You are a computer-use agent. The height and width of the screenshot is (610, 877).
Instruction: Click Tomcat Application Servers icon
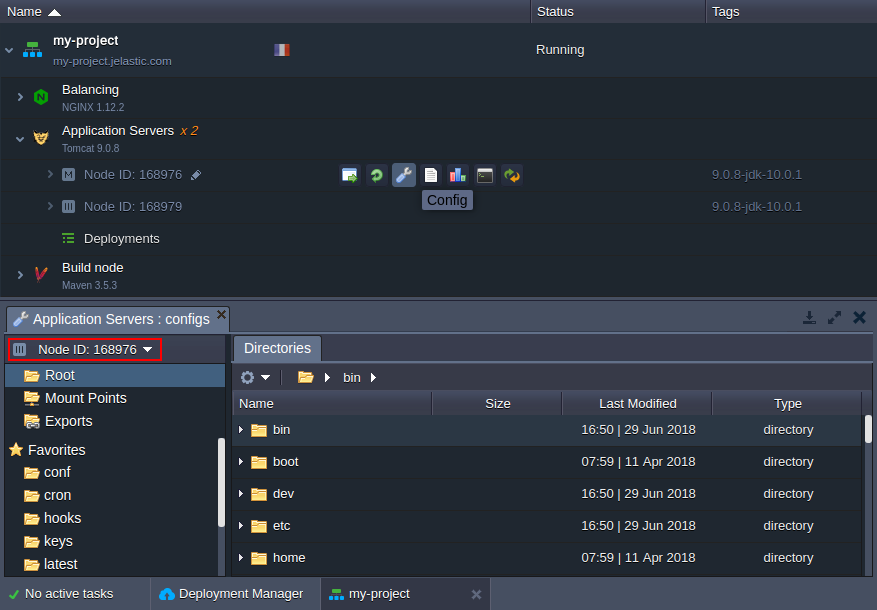[41, 138]
